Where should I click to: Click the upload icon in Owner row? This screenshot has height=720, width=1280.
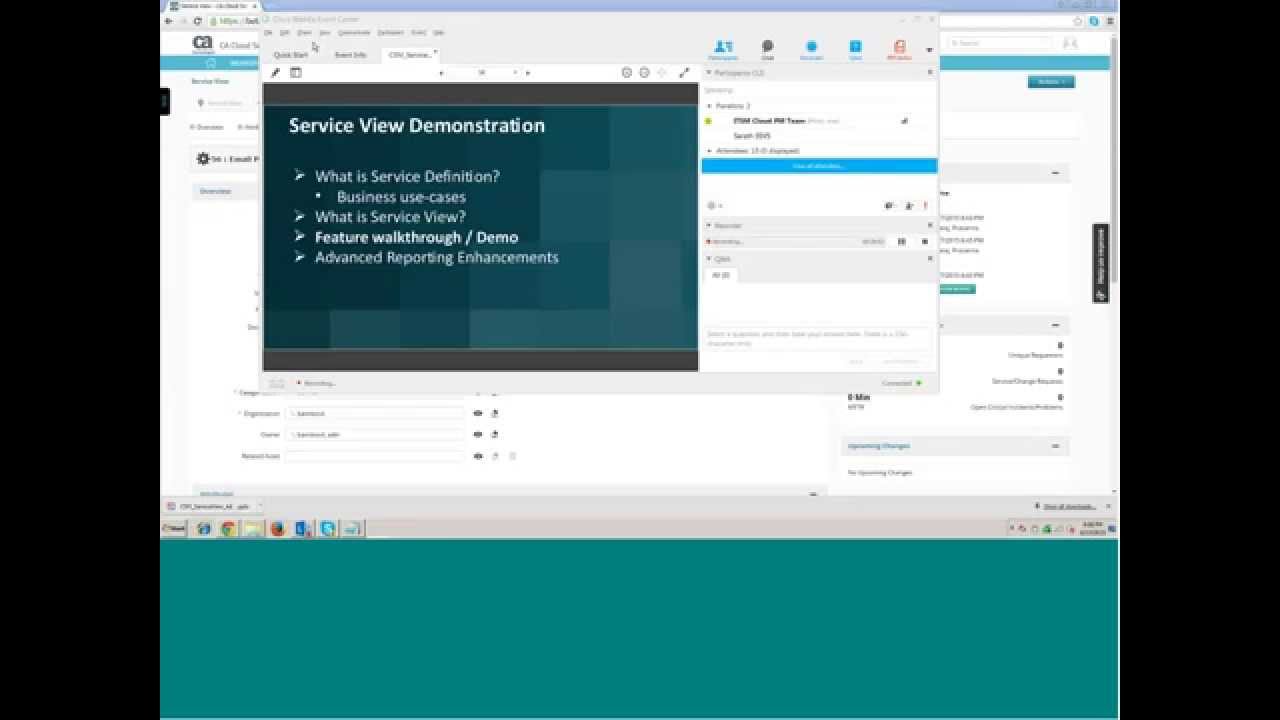tap(494, 434)
